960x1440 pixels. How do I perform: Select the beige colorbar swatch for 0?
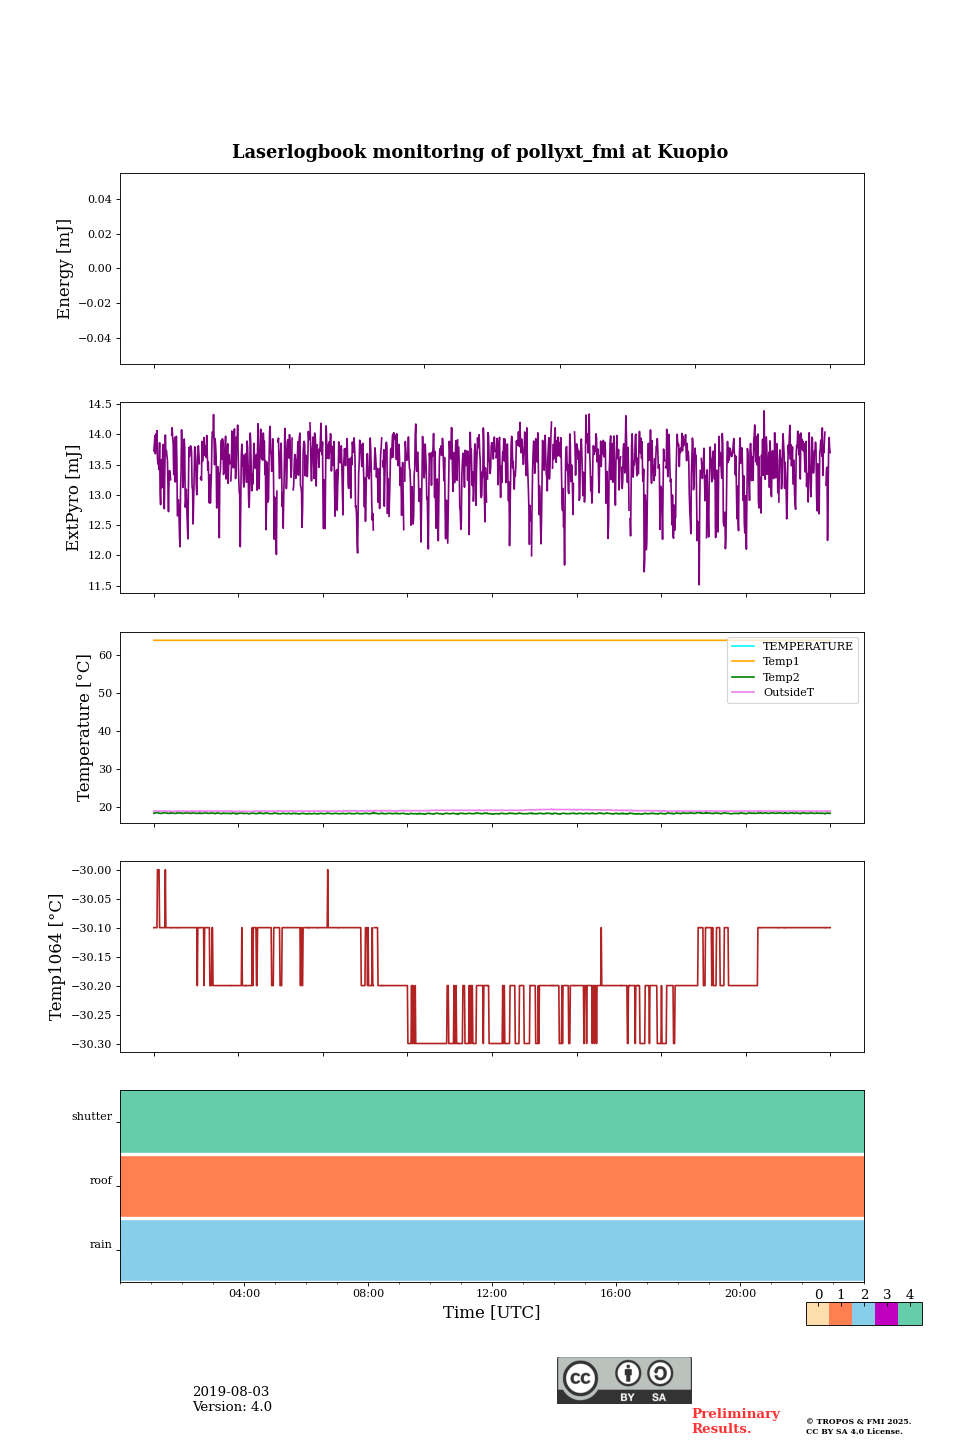(x=817, y=1314)
